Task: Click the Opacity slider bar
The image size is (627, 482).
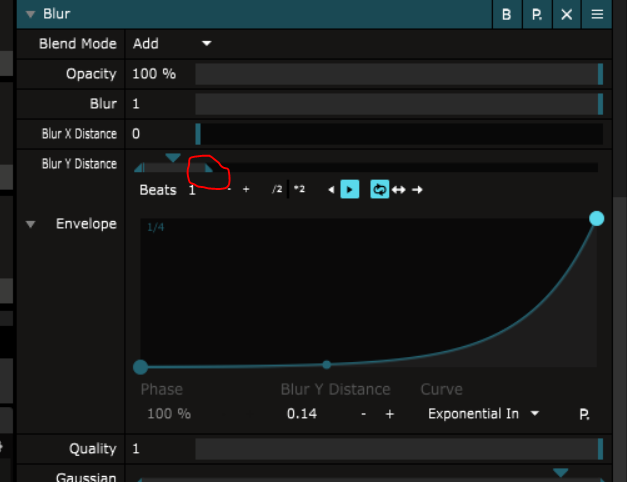Action: [398, 74]
